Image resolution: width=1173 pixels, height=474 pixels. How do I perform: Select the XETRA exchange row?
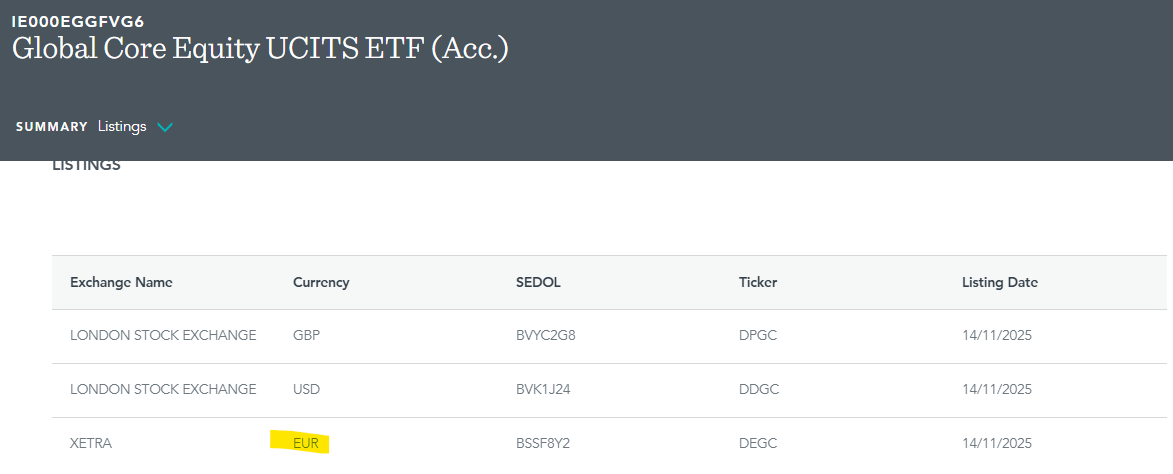pos(91,443)
